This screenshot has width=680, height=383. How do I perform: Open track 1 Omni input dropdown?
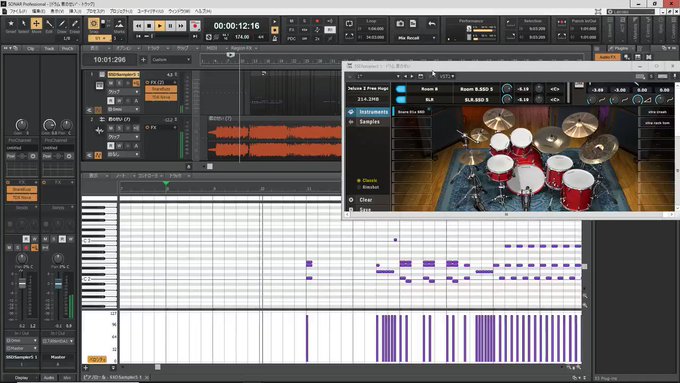(123, 109)
